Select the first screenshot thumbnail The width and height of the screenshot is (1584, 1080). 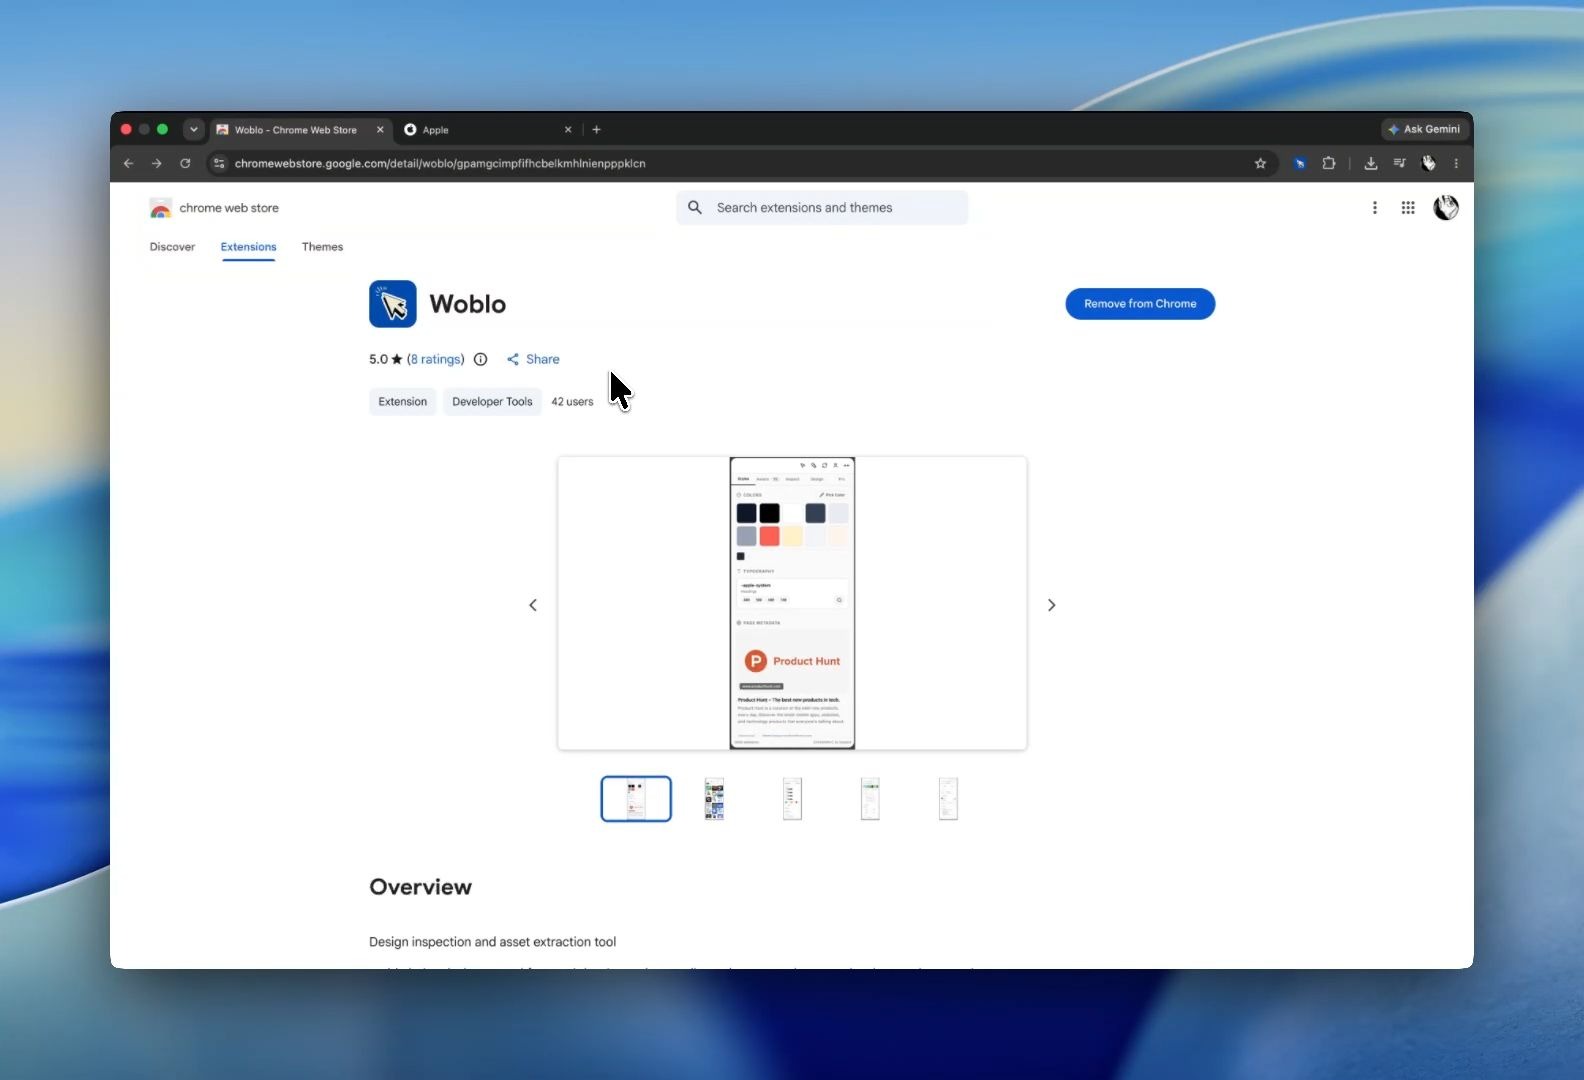[x=636, y=799]
